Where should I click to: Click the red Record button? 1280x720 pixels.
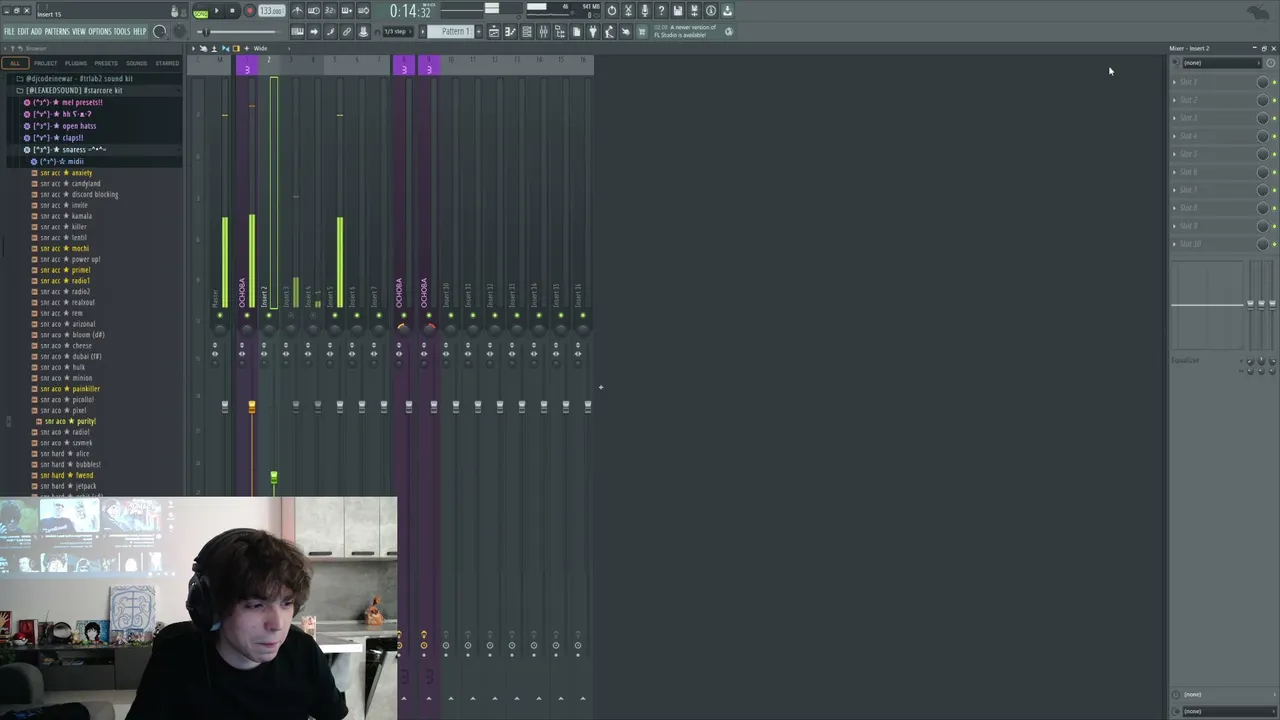(x=249, y=11)
